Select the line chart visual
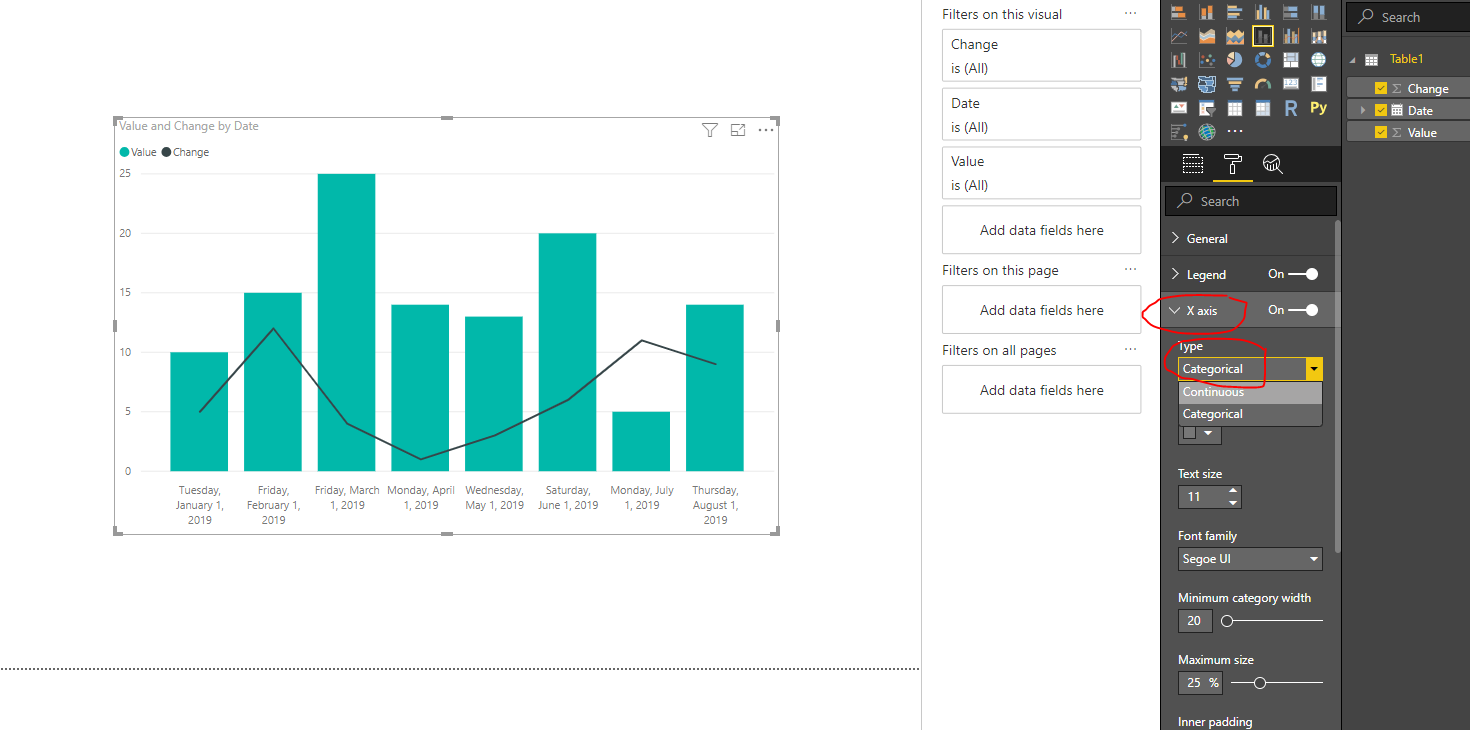Image resolution: width=1470 pixels, height=730 pixels. tap(1179, 36)
